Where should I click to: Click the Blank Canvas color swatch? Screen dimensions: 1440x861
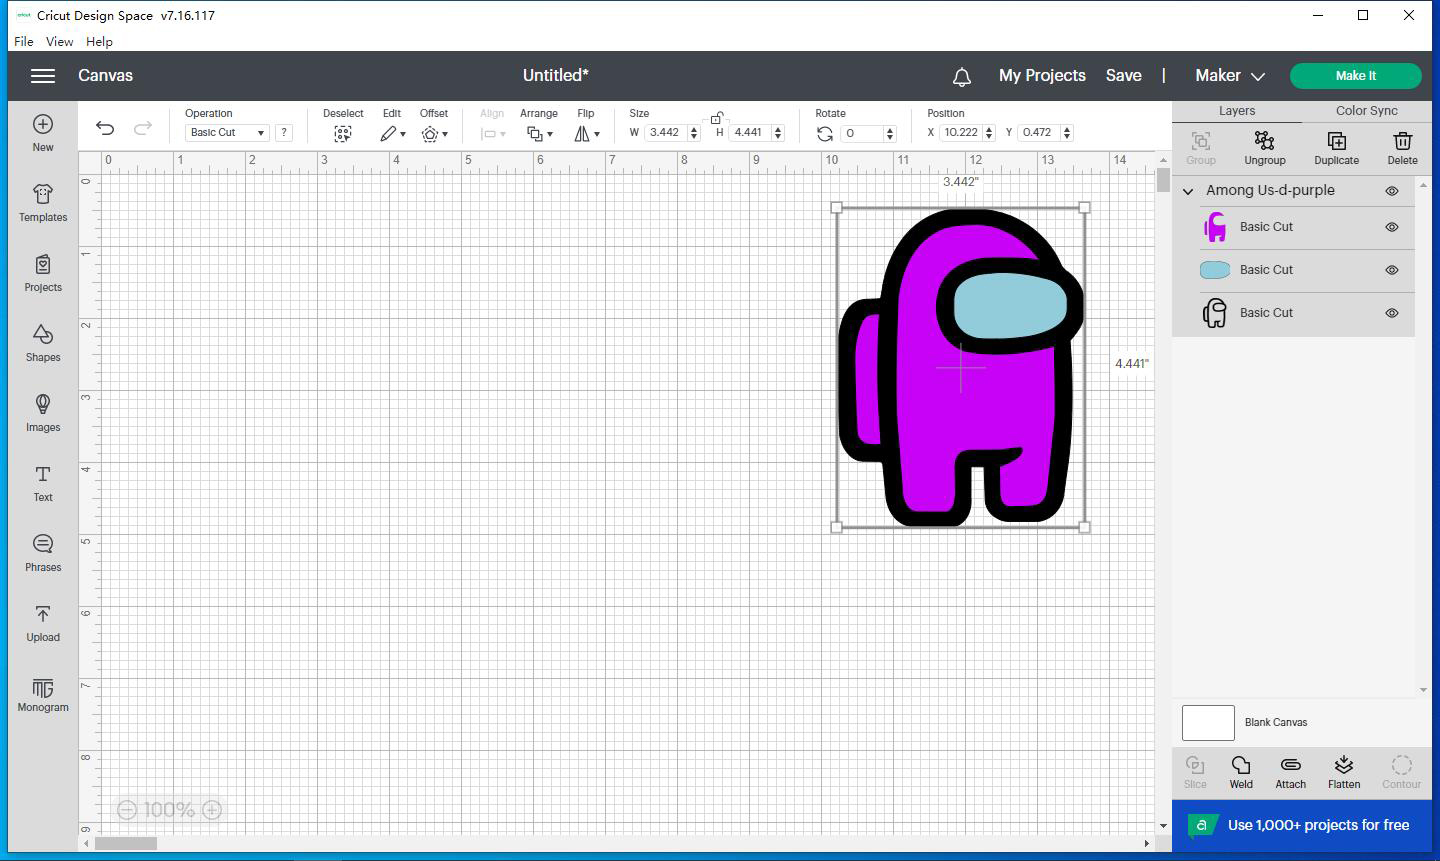tap(1208, 722)
